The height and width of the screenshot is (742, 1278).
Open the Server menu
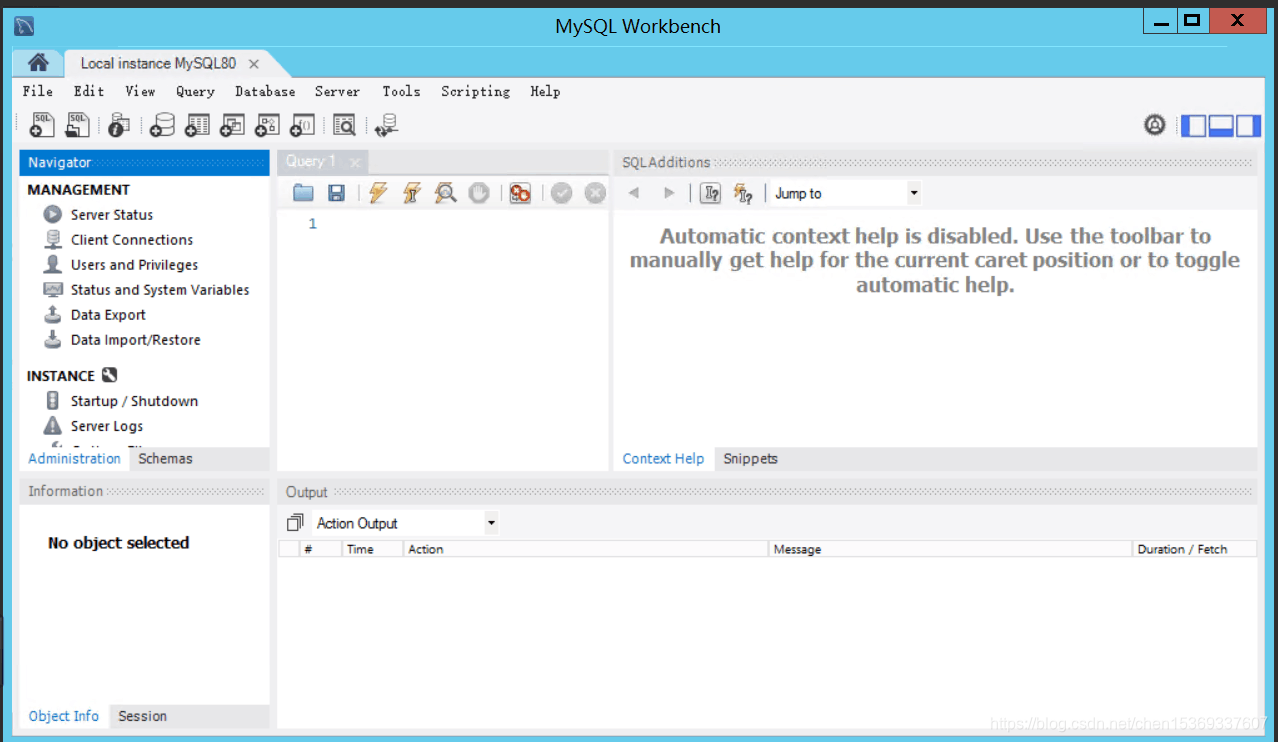337,91
